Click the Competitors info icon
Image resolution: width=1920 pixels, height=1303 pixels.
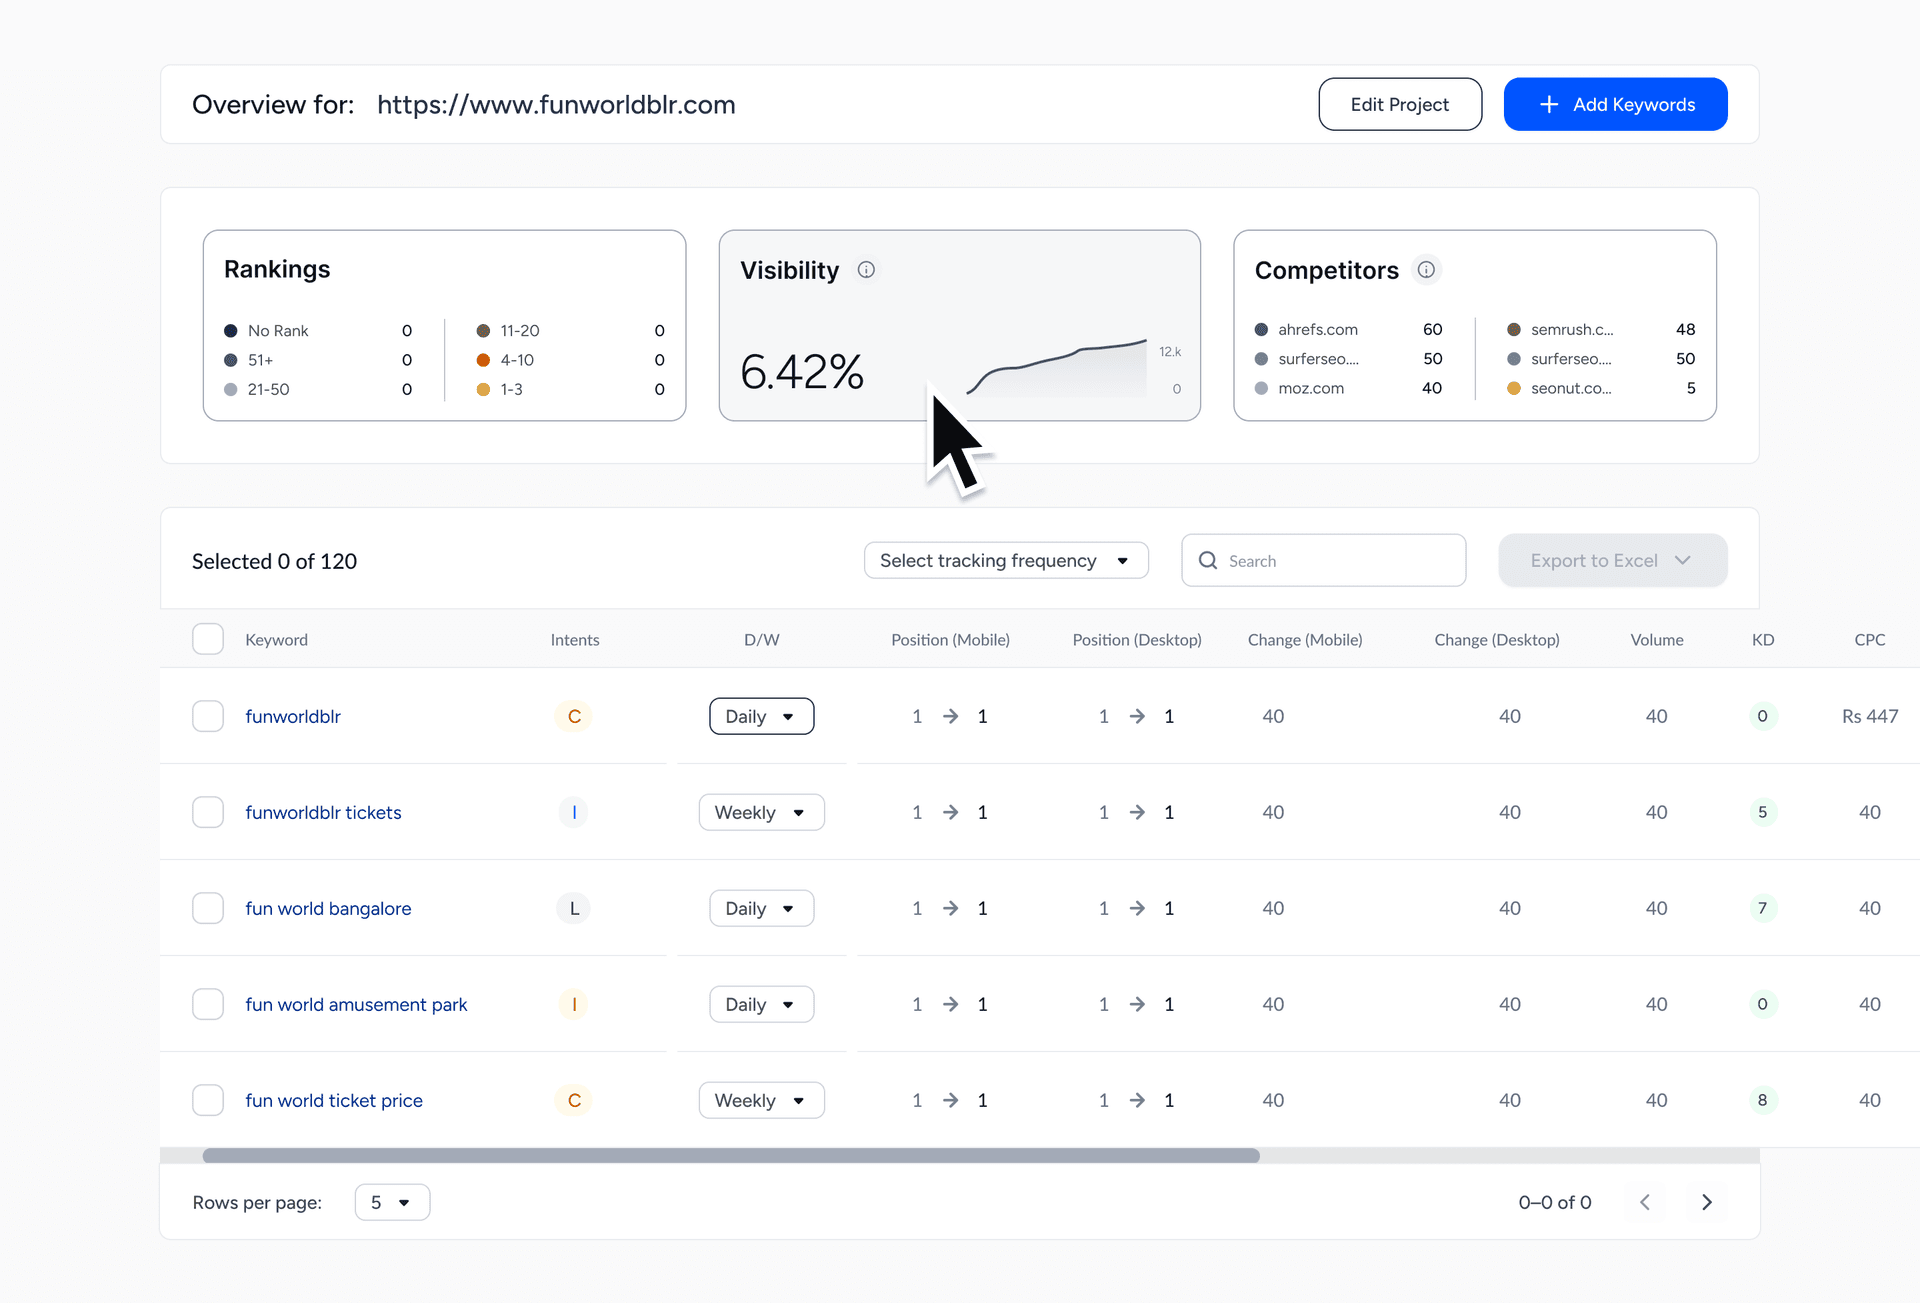(1426, 270)
